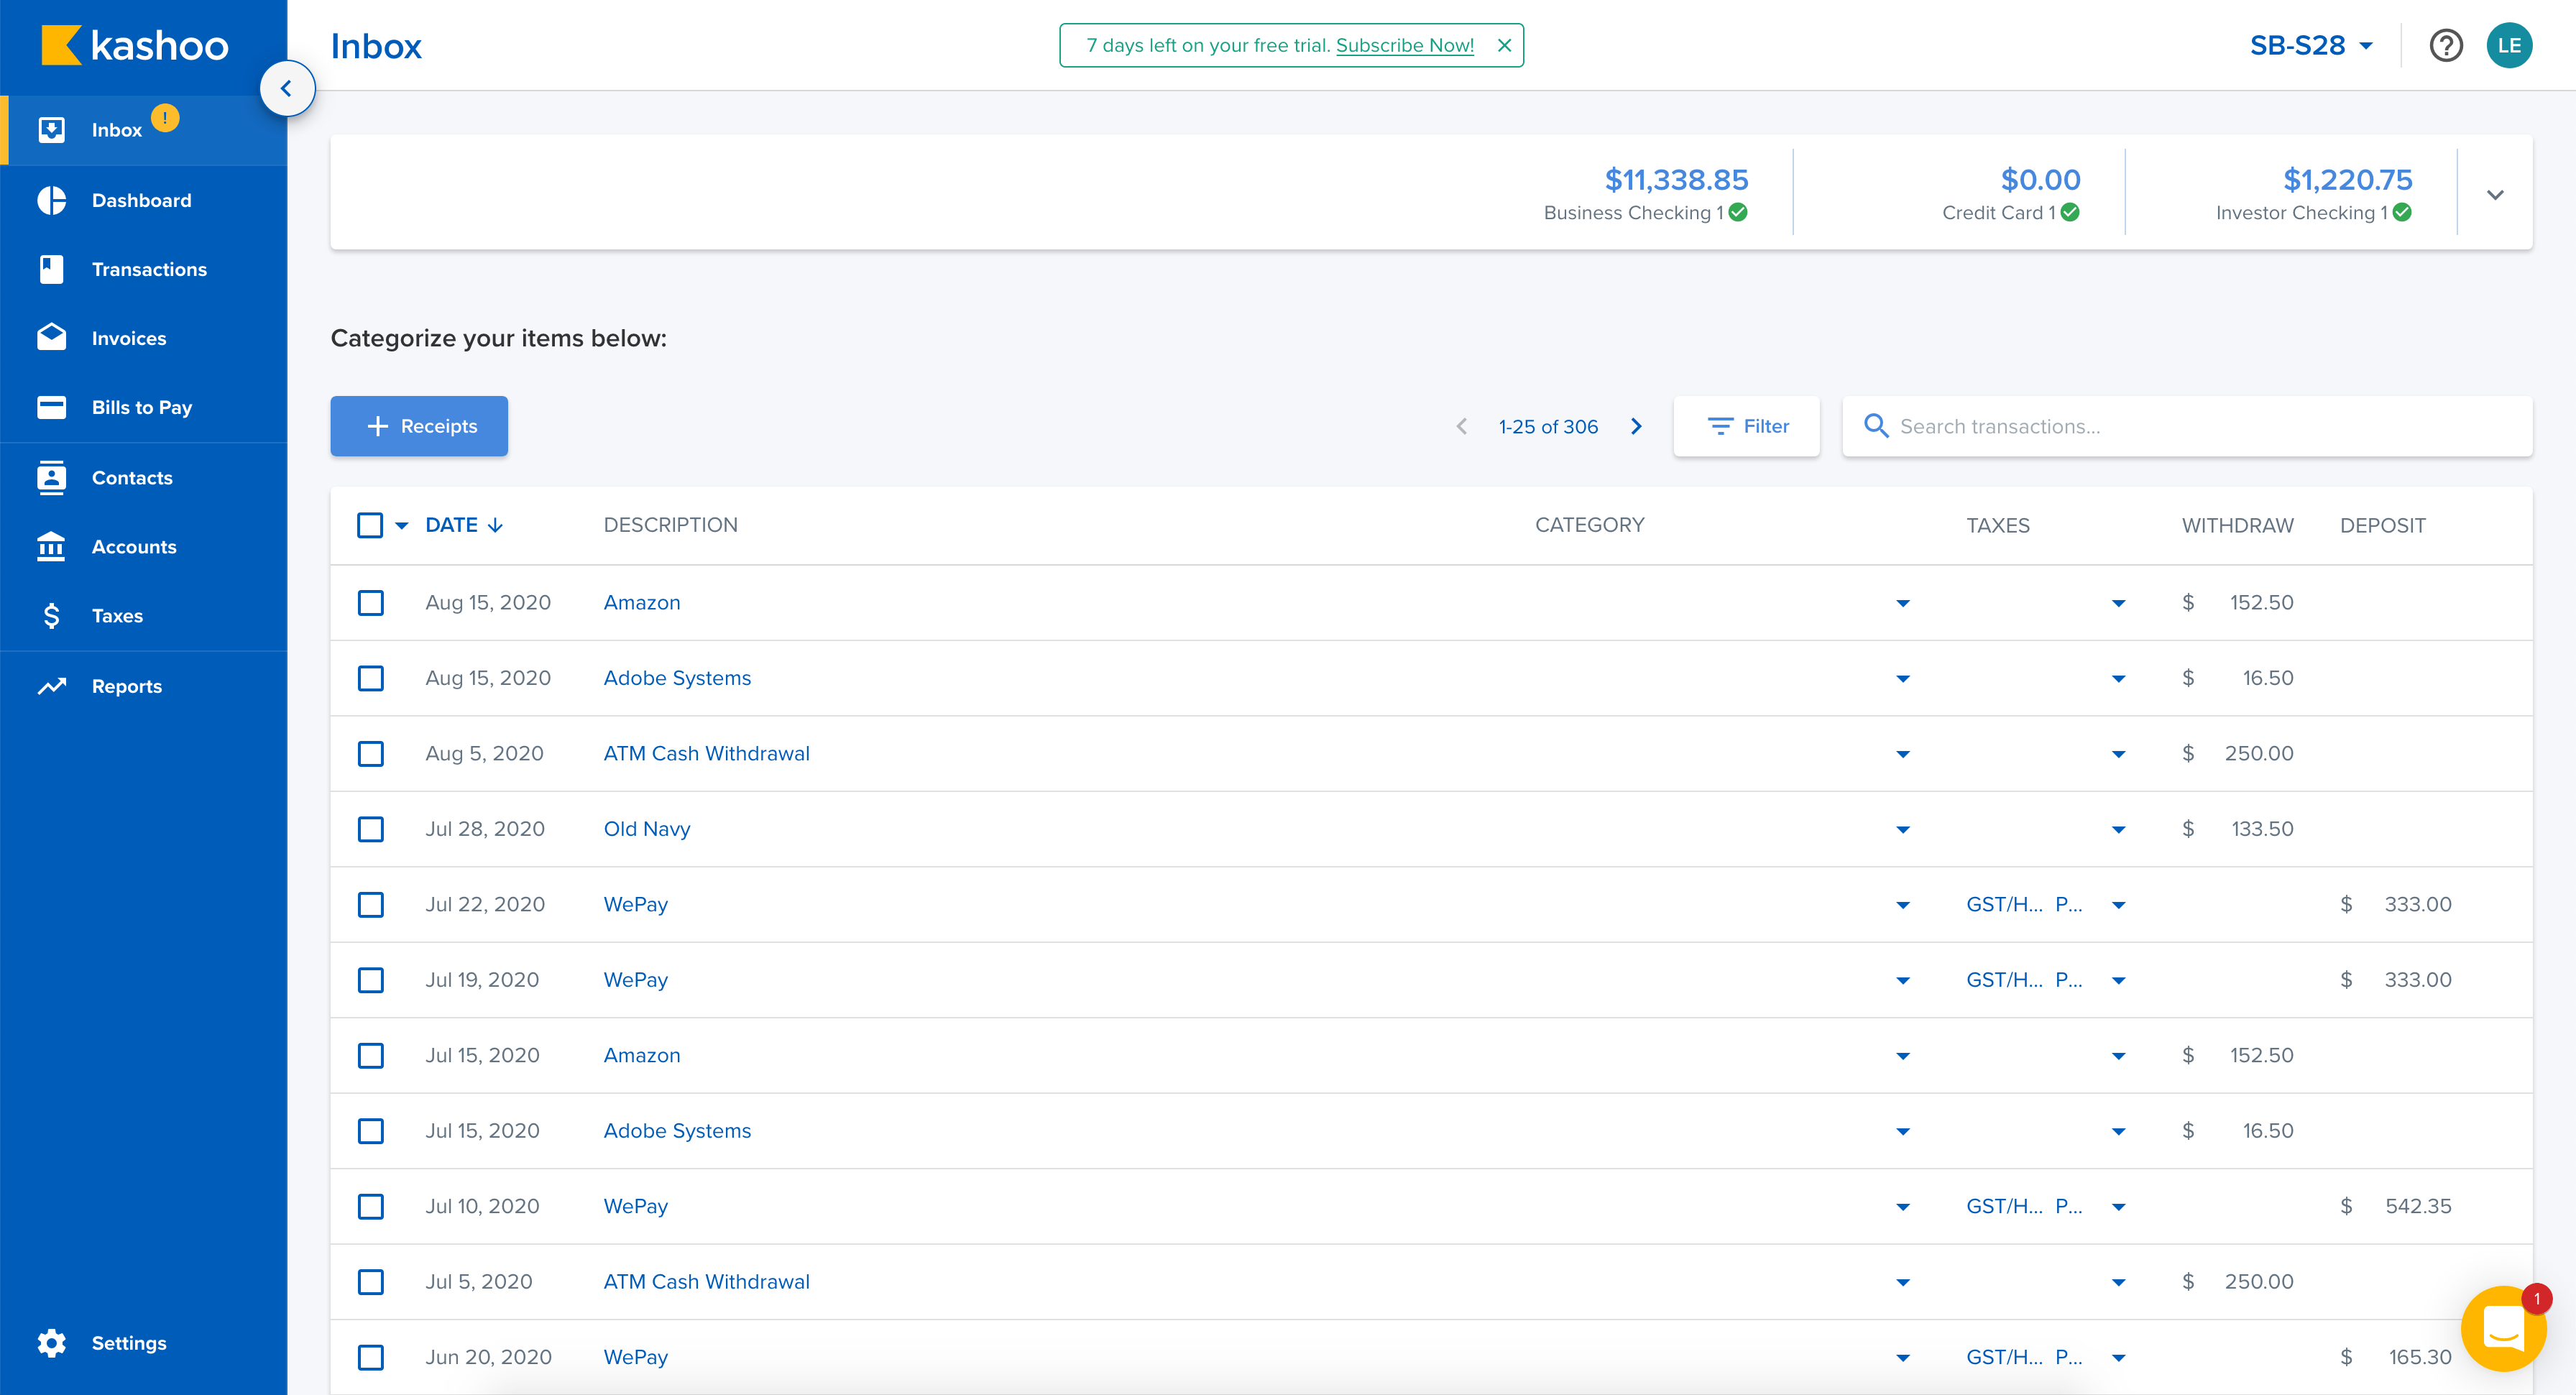Open the Reports menu item

144,686
